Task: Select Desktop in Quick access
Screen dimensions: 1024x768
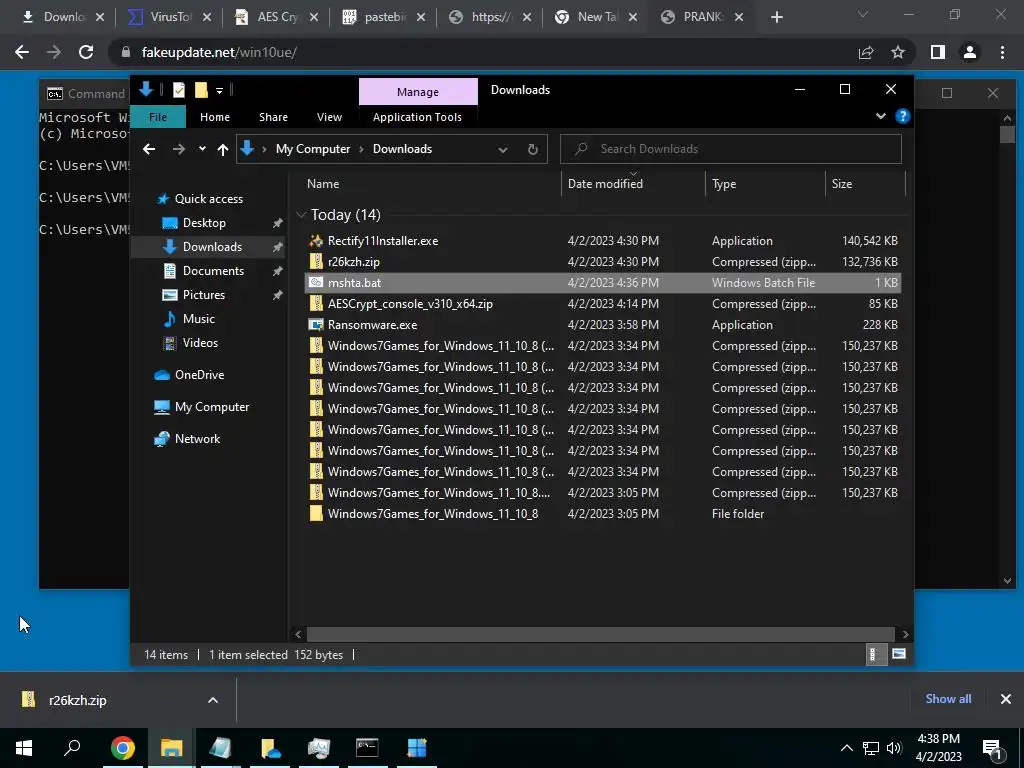Action: point(204,223)
